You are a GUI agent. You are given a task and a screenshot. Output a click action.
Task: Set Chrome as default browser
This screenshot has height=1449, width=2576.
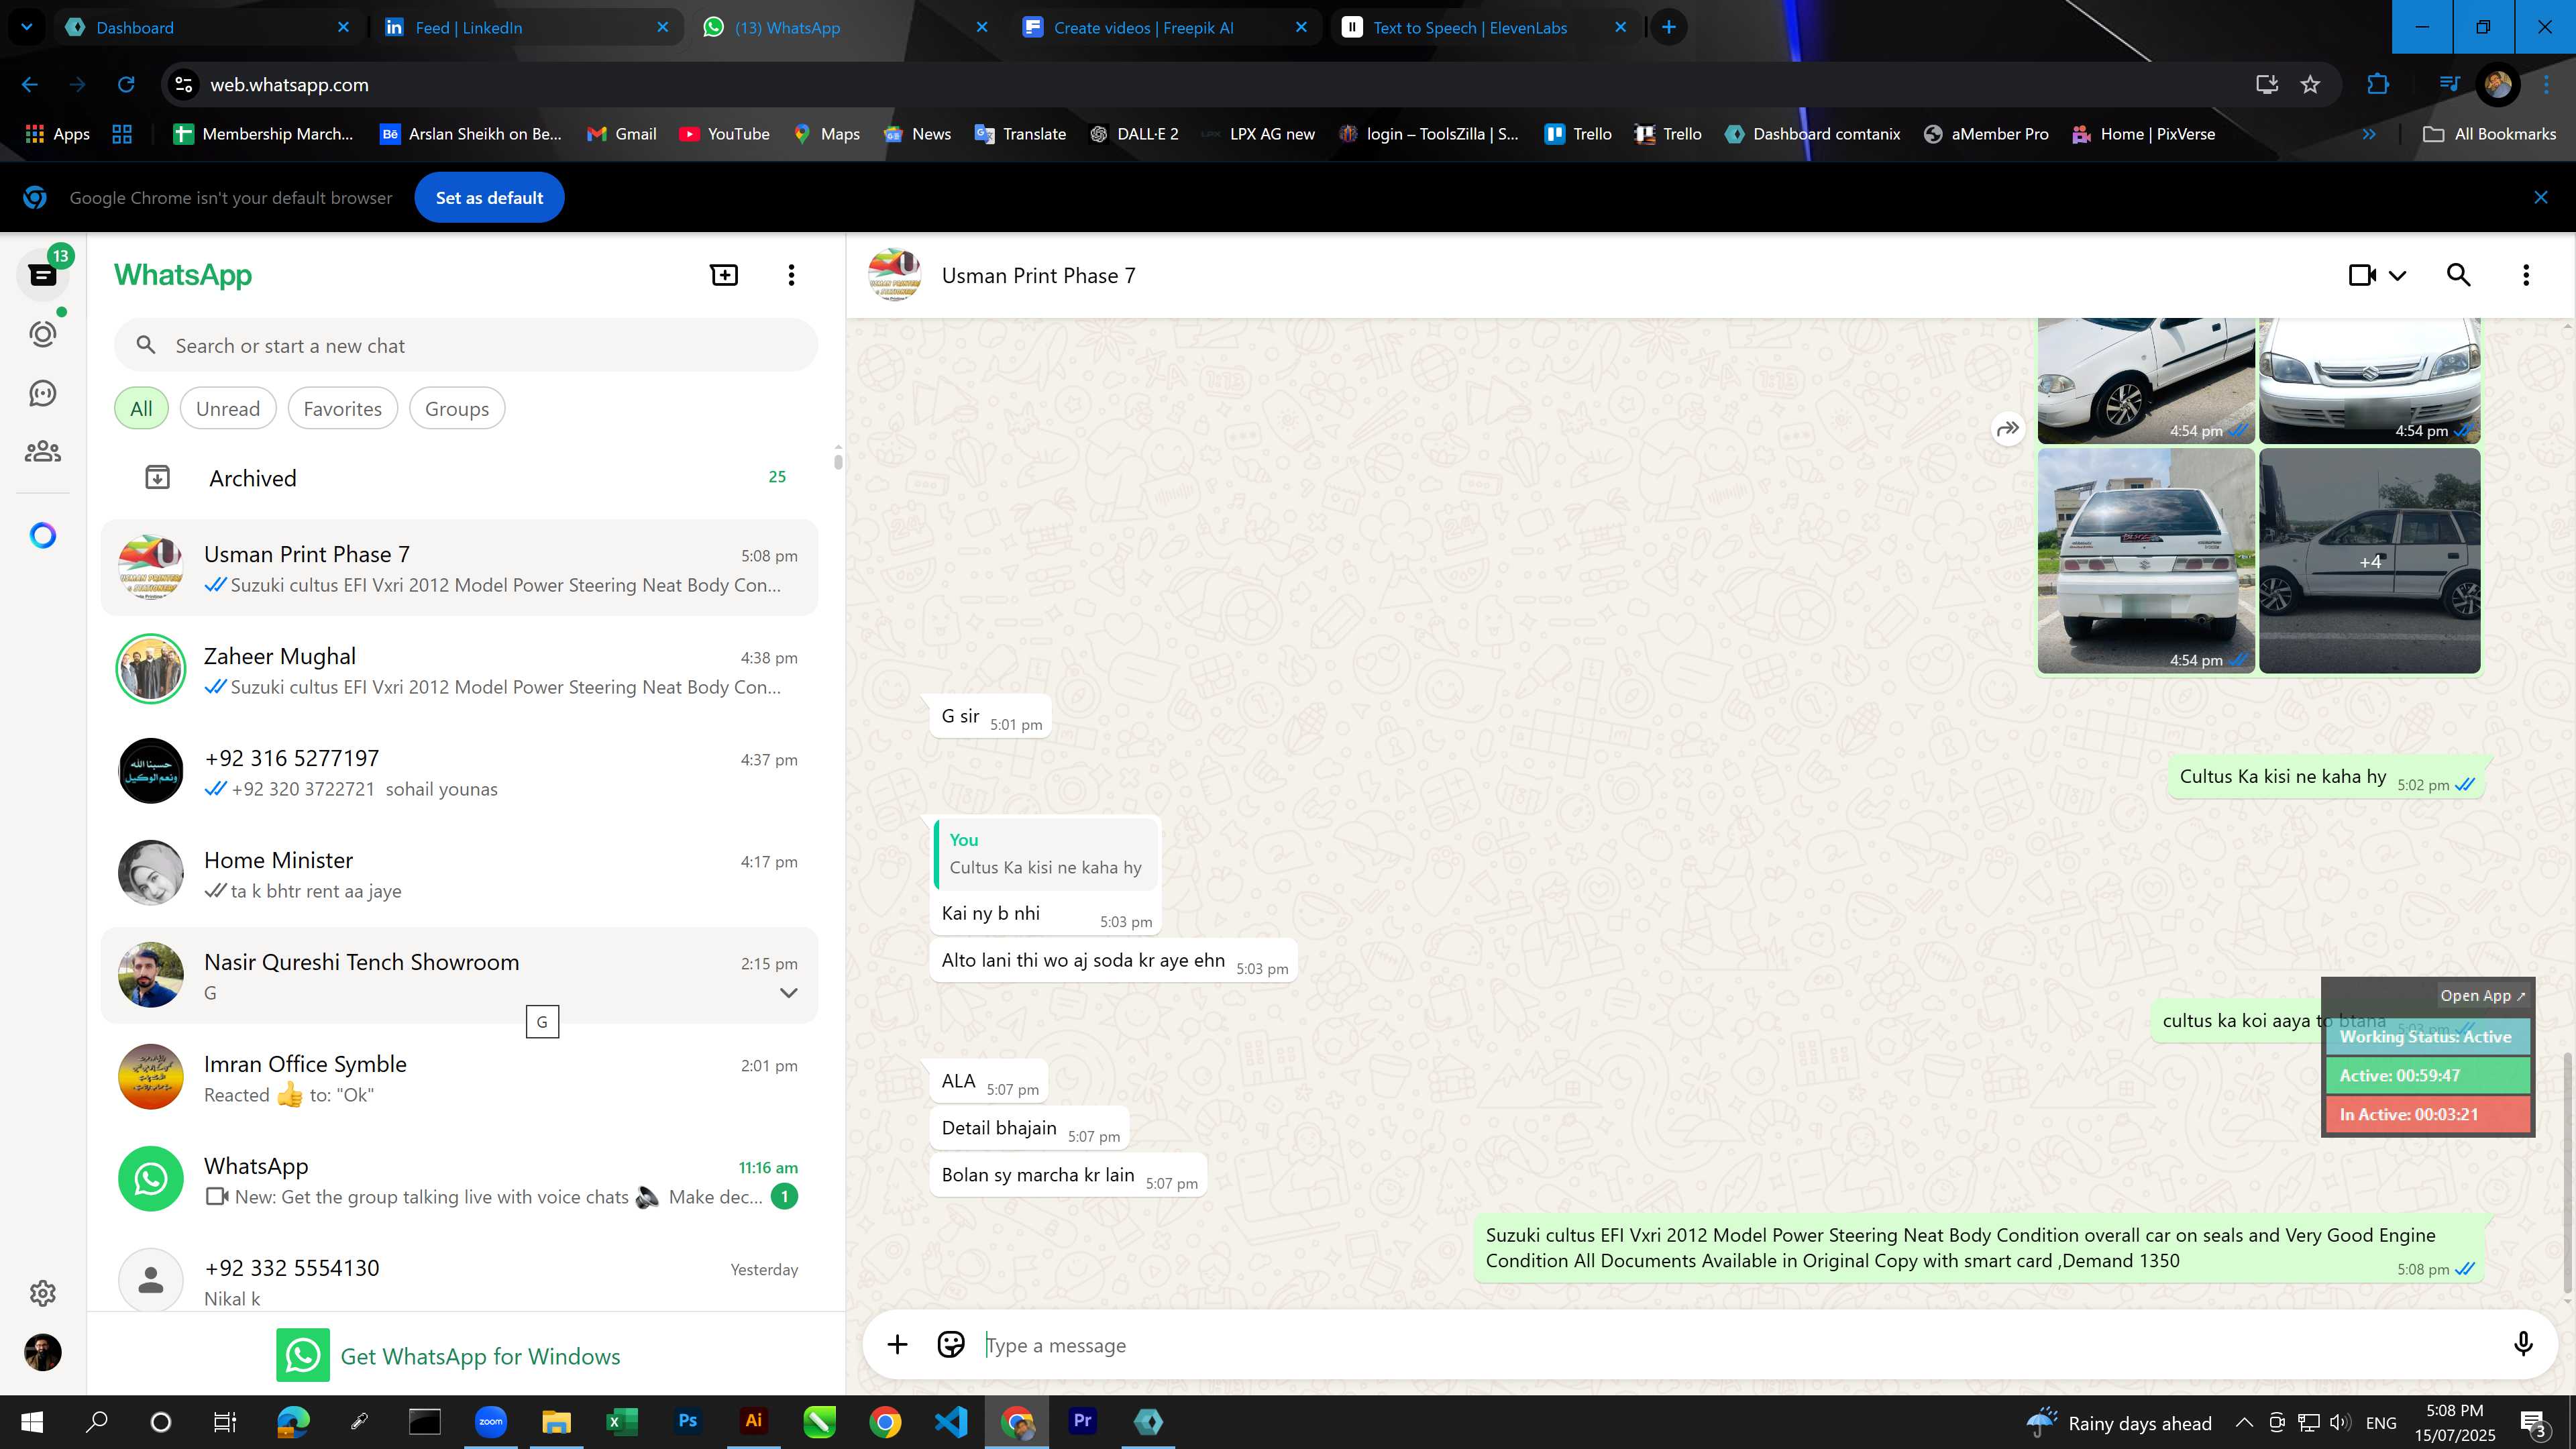489,198
